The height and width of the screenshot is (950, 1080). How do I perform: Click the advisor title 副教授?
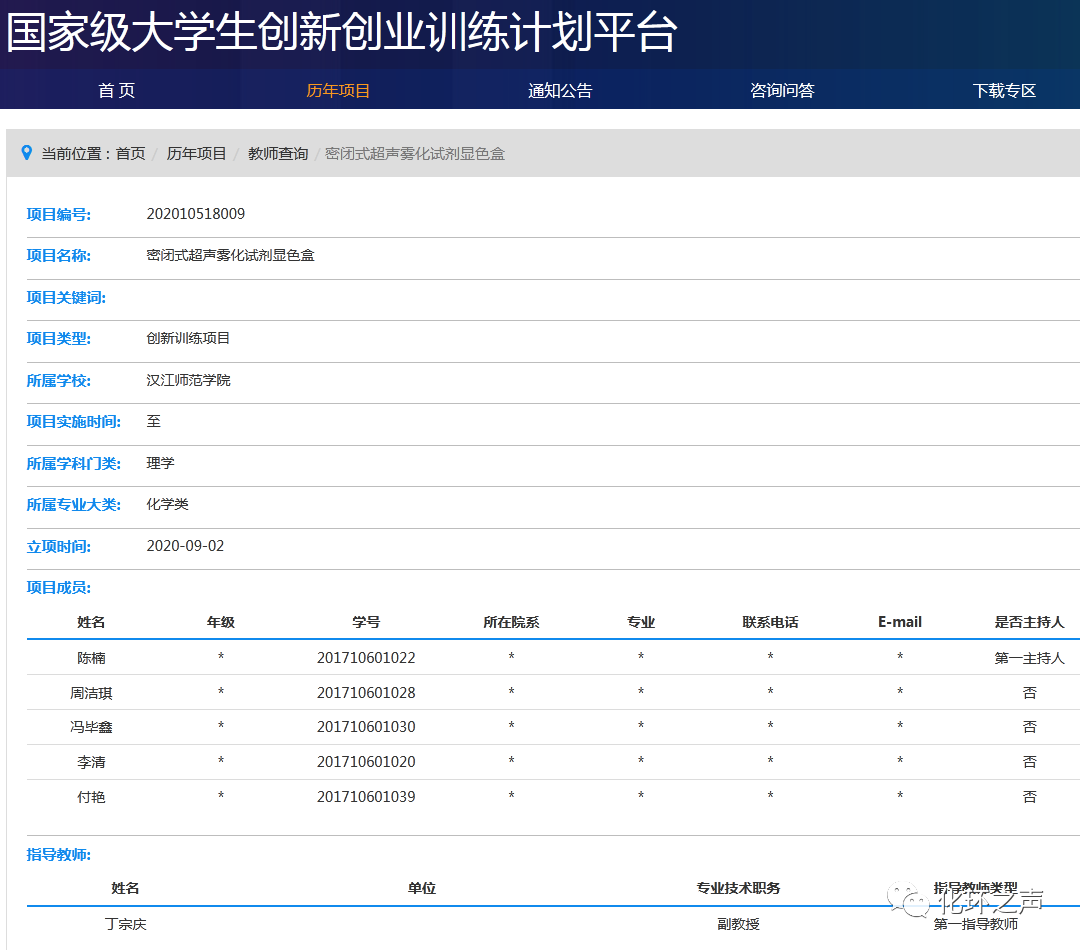pyautogui.click(x=738, y=924)
